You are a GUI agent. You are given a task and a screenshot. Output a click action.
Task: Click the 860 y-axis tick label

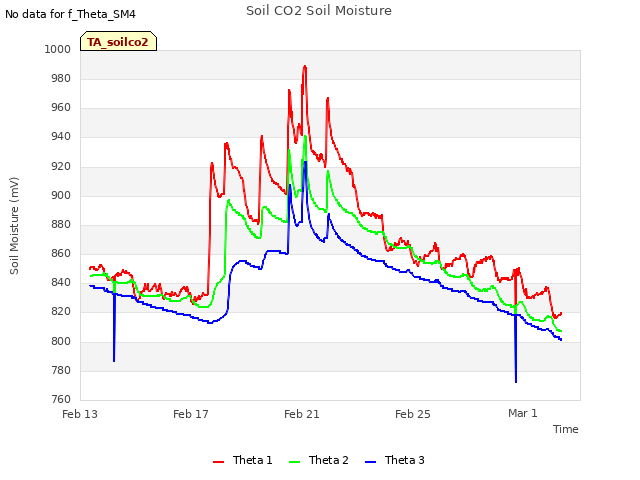[x=61, y=253]
